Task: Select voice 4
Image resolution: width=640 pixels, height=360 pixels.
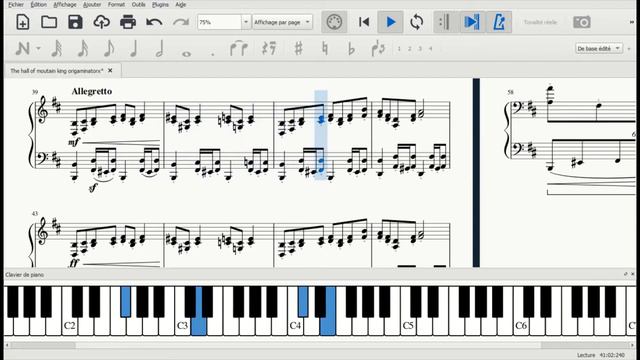Action: pos(431,49)
